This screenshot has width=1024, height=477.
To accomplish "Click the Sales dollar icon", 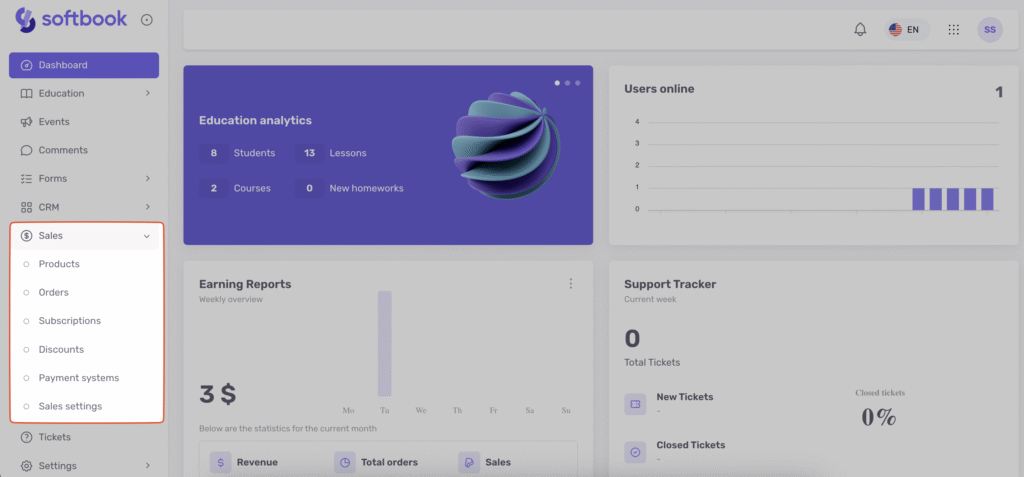I will coord(26,236).
